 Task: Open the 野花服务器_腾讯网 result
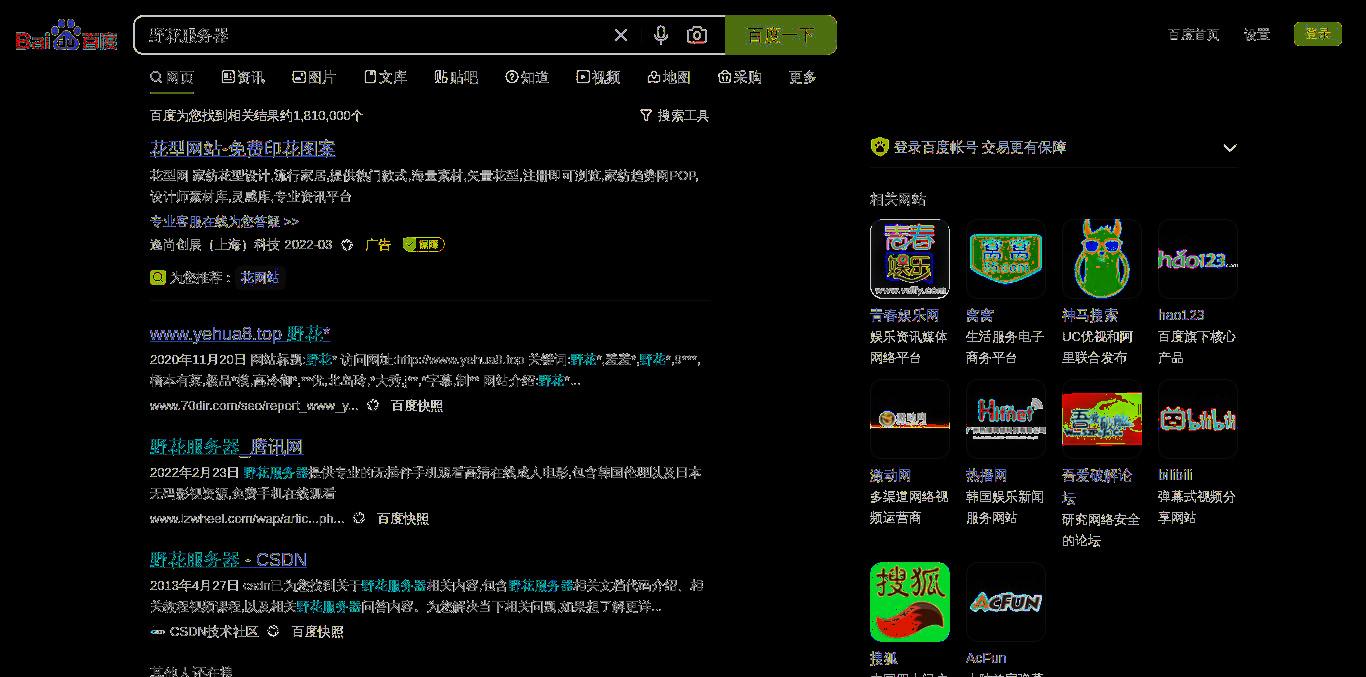coord(226,446)
